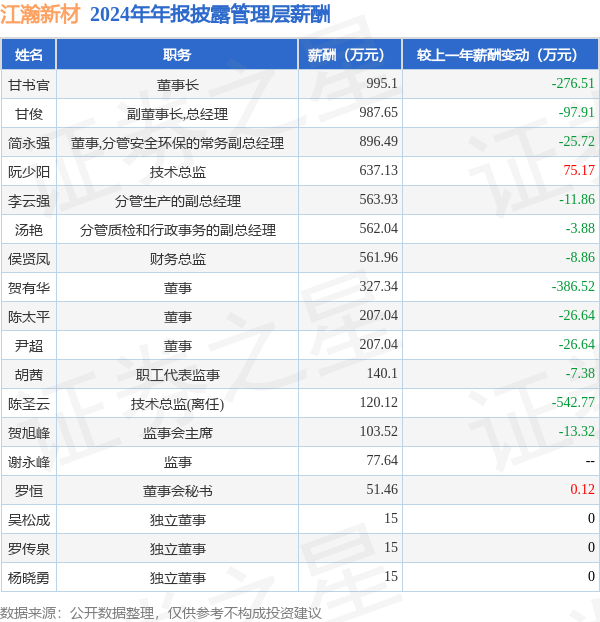Click the name cell 胡茜
This screenshot has height=622, width=600.
(x=29, y=375)
